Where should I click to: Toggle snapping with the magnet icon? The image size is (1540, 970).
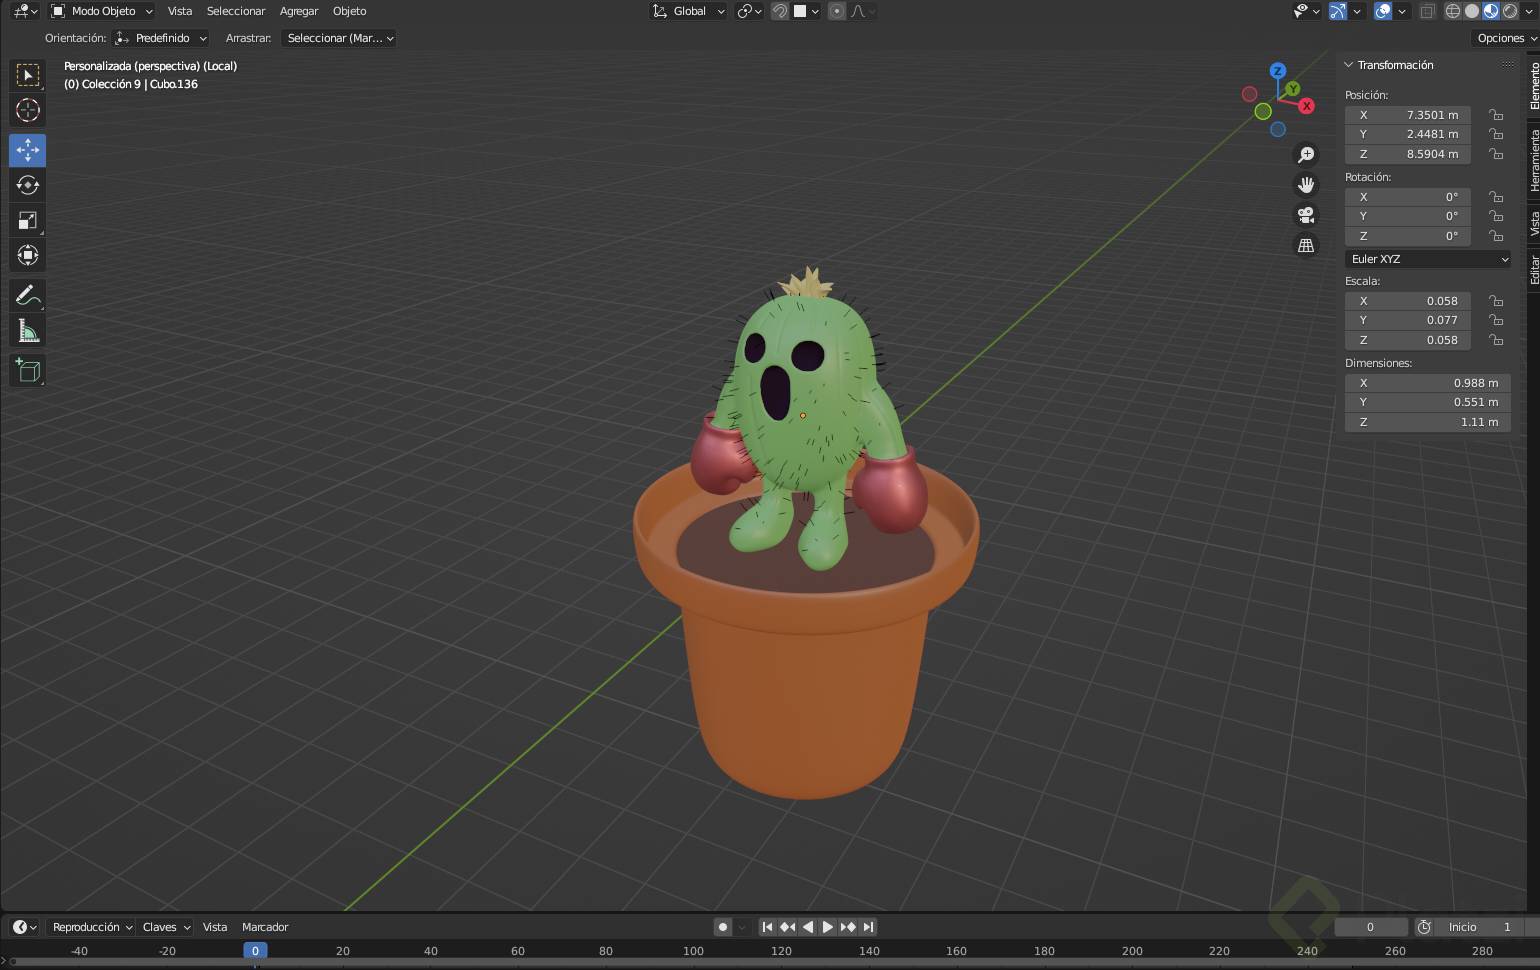tap(780, 11)
